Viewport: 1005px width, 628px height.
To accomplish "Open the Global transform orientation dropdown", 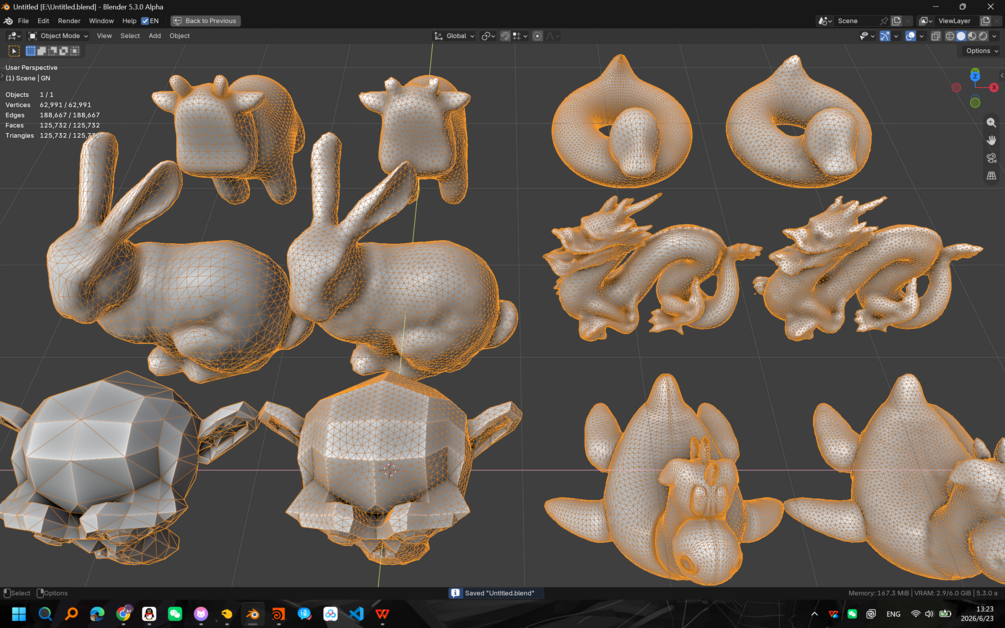I will pyautogui.click(x=454, y=36).
